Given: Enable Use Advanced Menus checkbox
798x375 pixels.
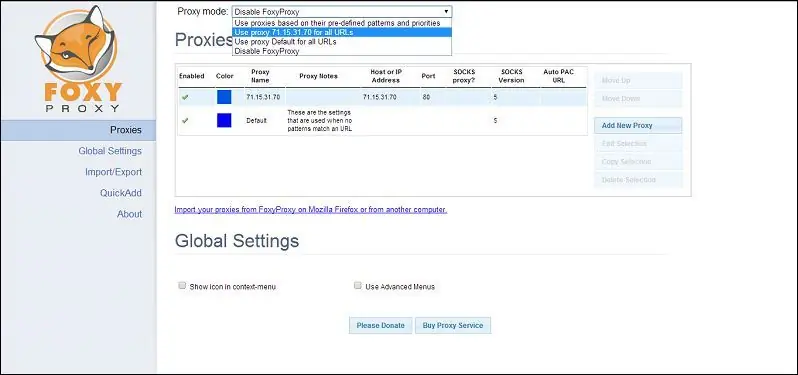Looking at the screenshot, I should click(358, 286).
